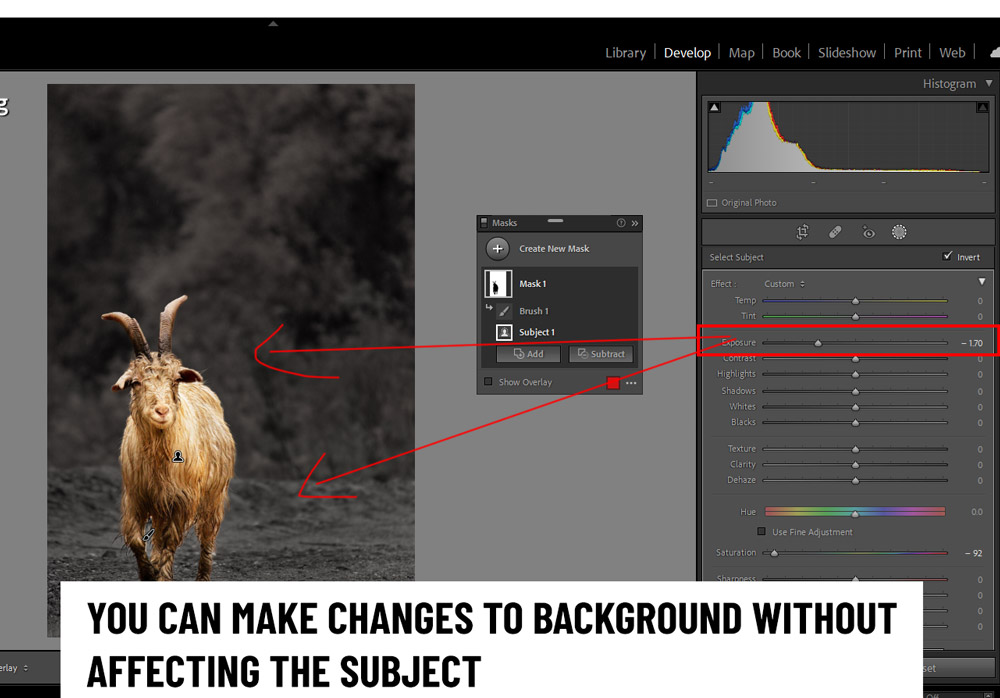Image resolution: width=1000 pixels, height=698 pixels.
Task: Click the "Masks" panel title text
Action: 504,223
